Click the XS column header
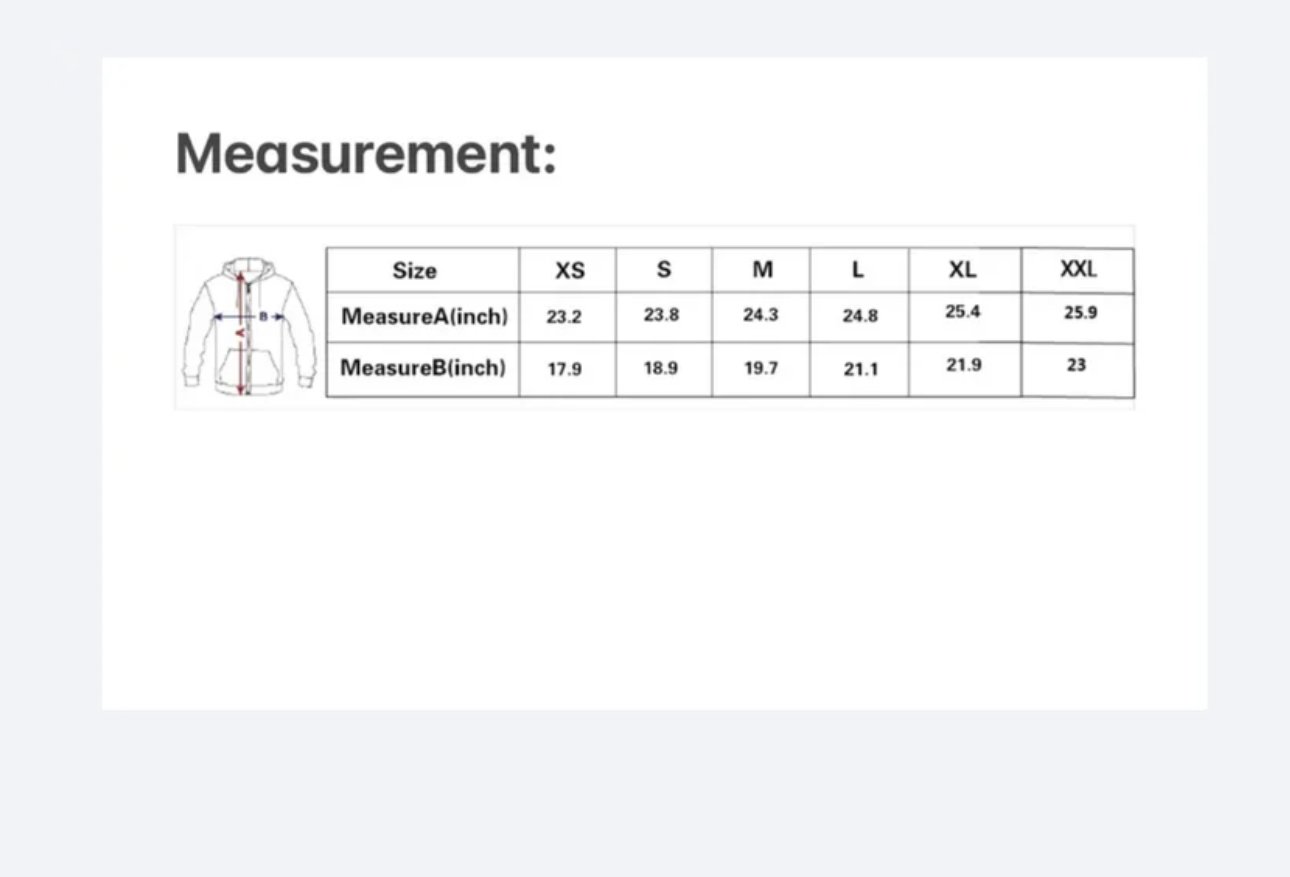 click(x=569, y=270)
